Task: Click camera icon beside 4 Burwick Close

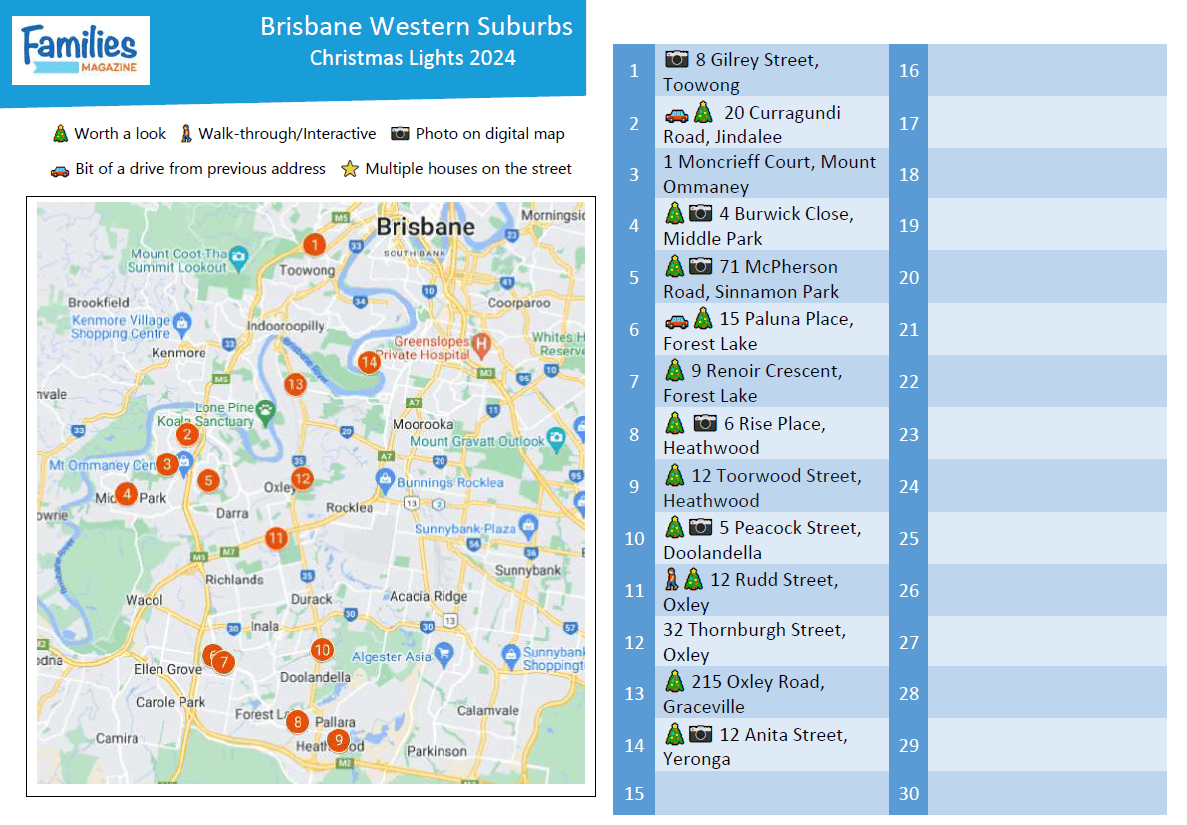Action: coord(700,213)
